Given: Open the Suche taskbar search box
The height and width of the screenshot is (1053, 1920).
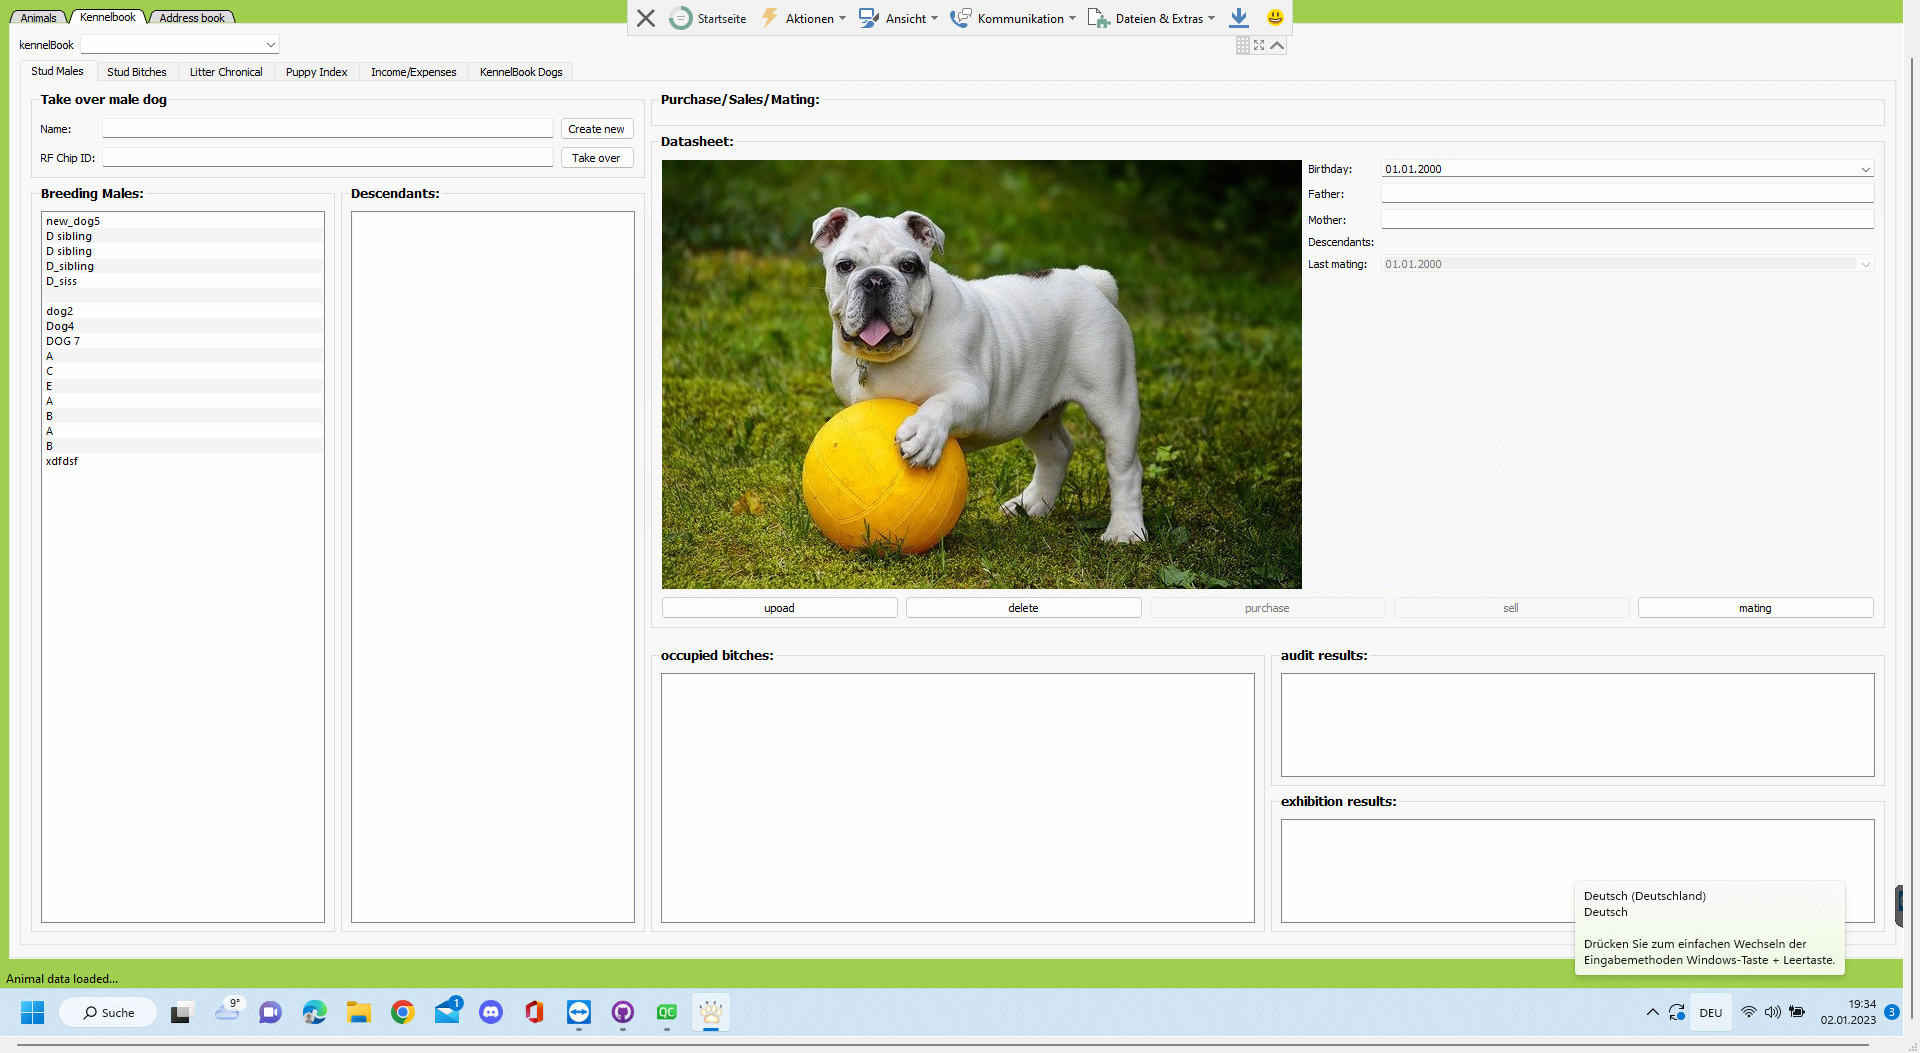Looking at the screenshot, I should point(108,1012).
